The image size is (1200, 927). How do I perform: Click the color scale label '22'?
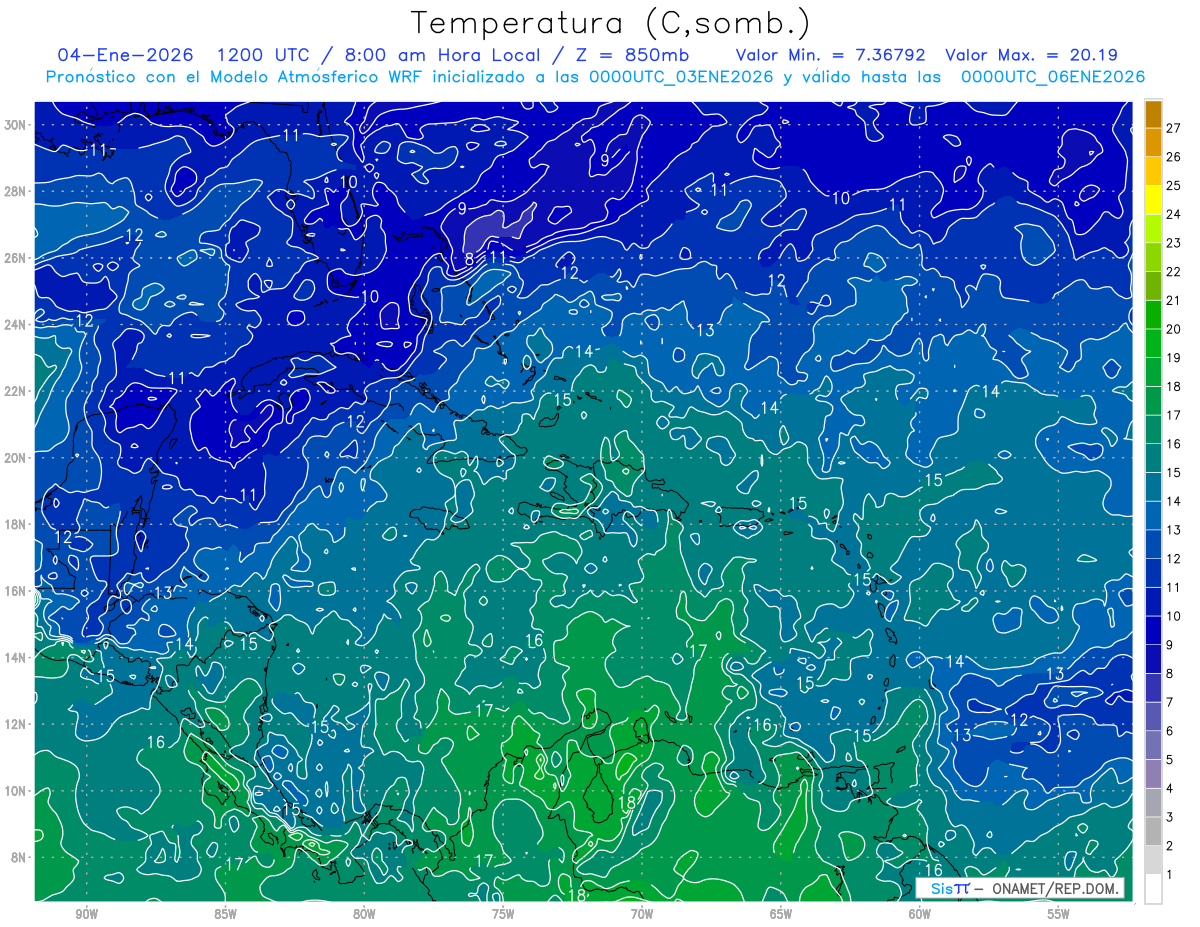point(1173,271)
